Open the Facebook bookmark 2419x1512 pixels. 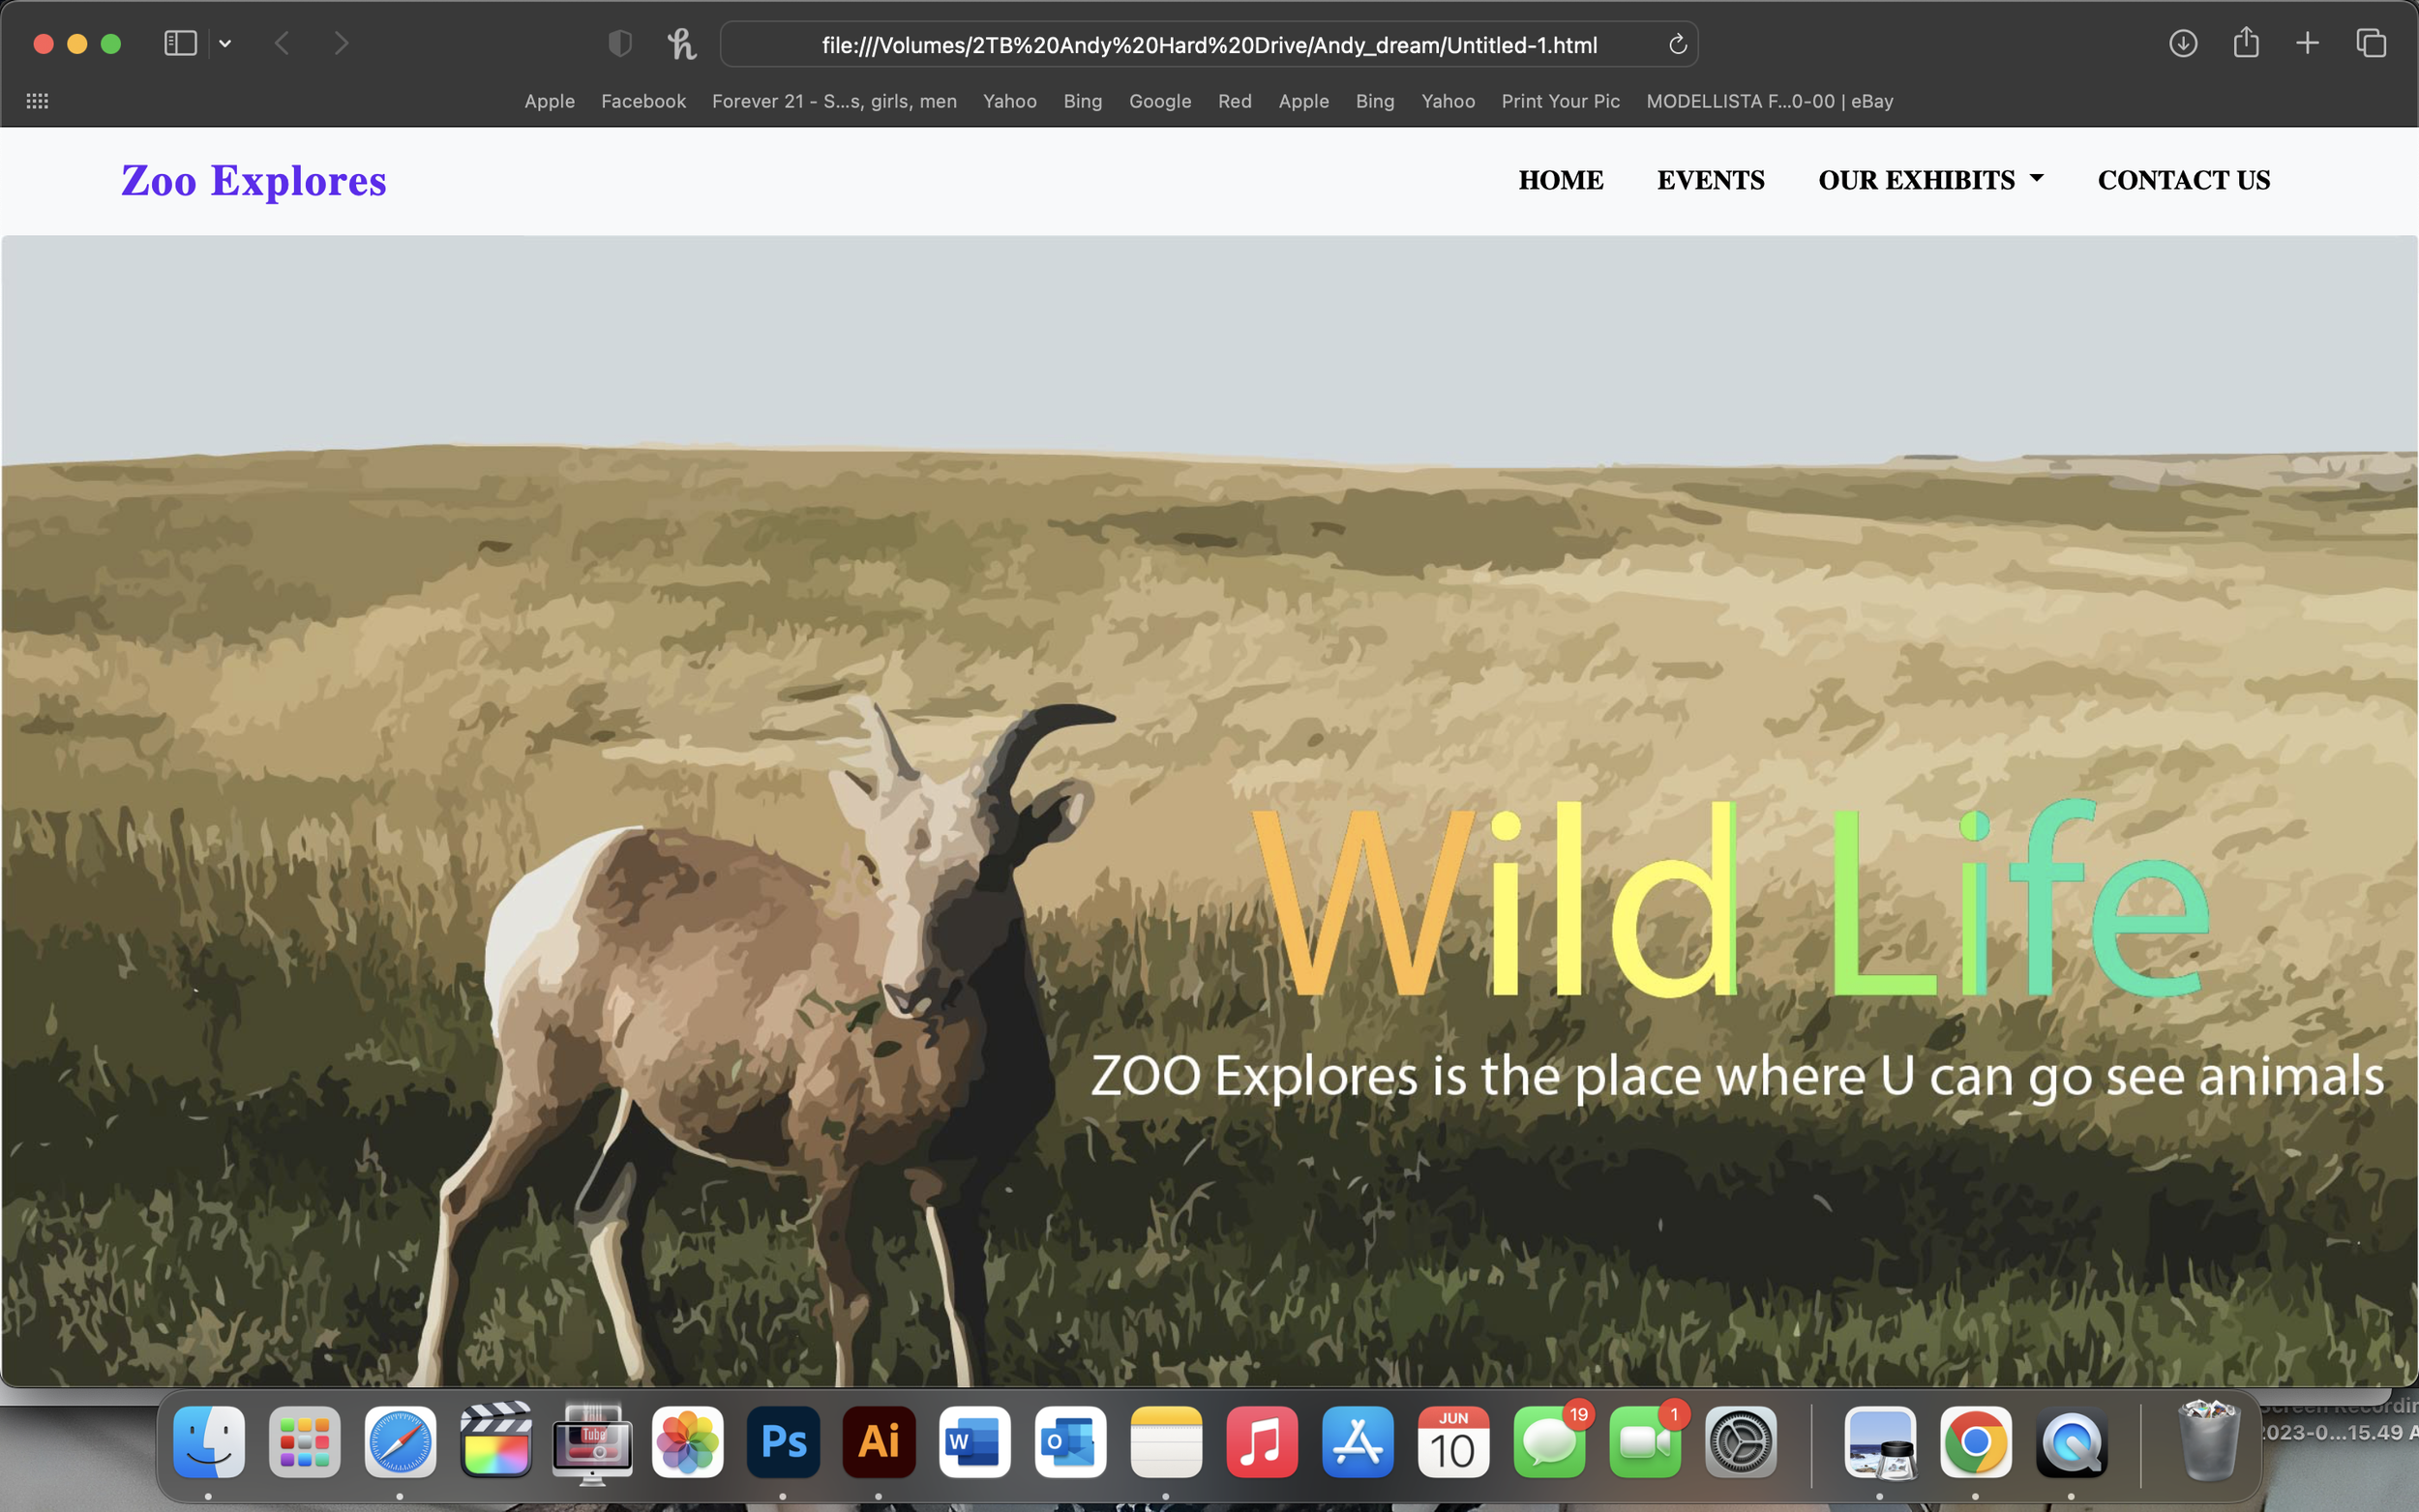click(643, 101)
